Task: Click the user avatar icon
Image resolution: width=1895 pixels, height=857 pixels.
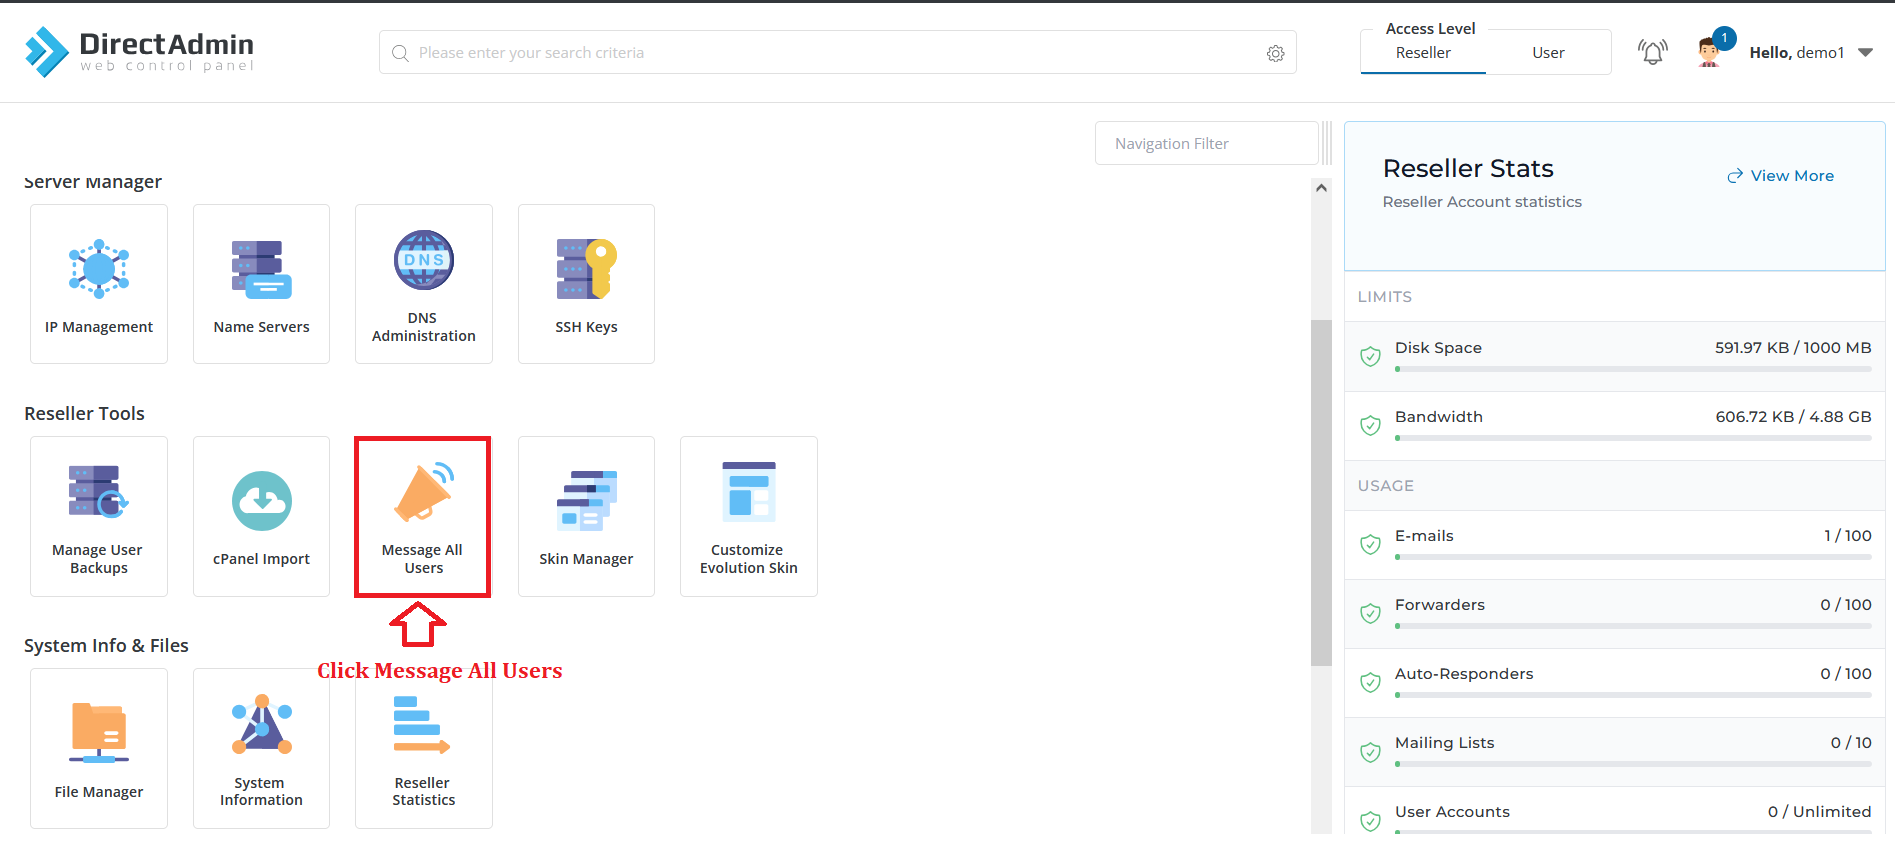Action: 1709,52
